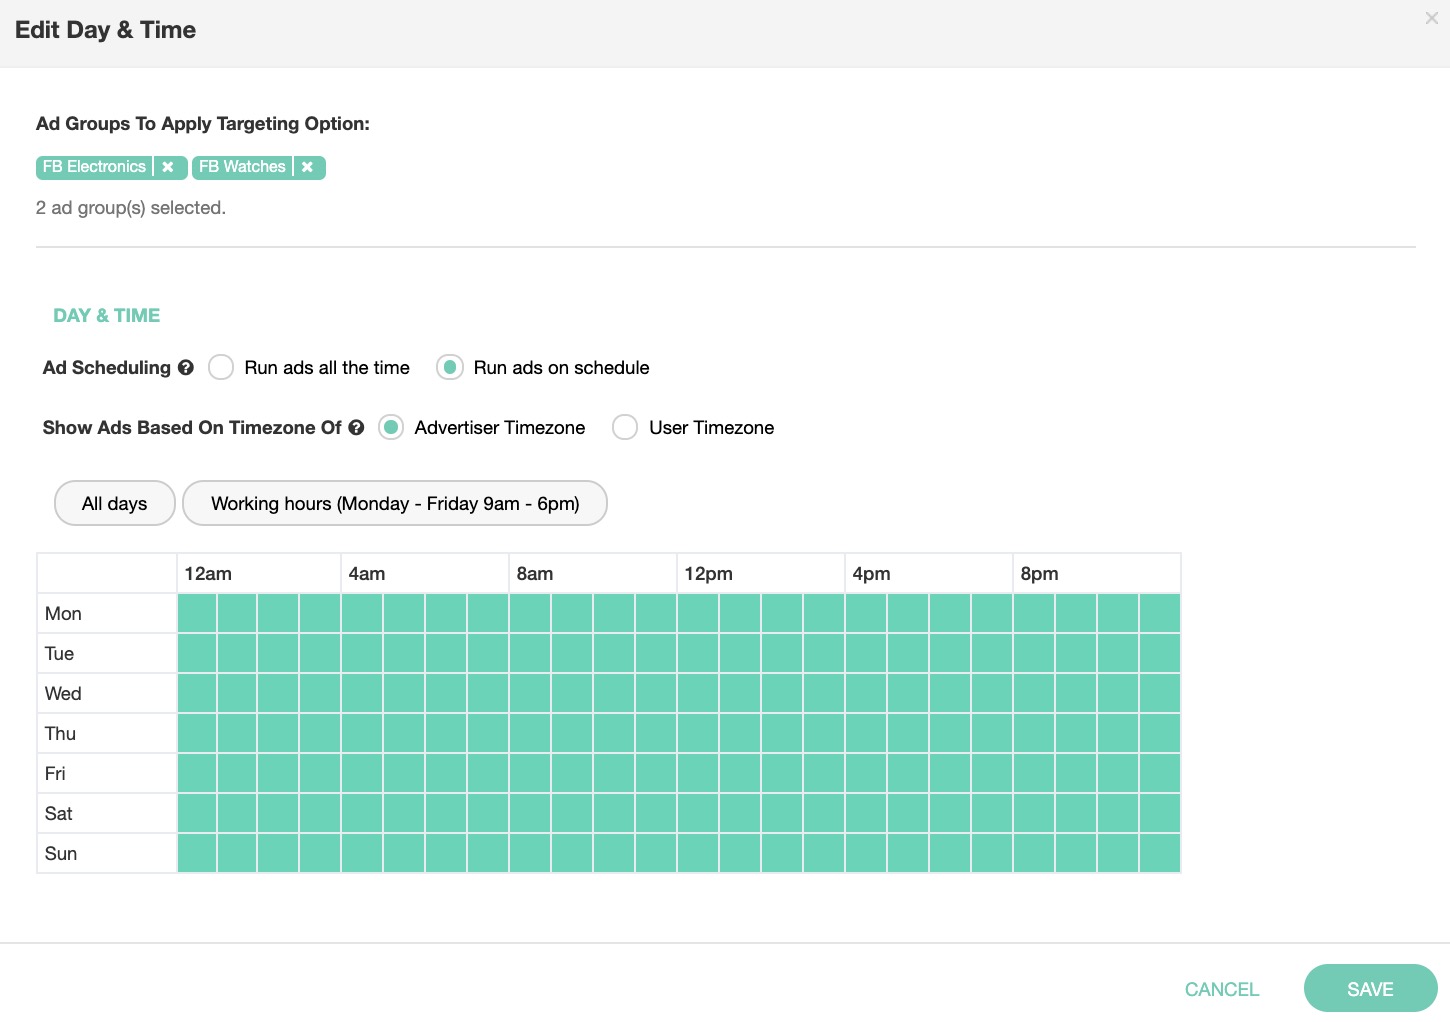The height and width of the screenshot is (1022, 1450).
Task: Choose User Timezone radio button
Action: pyautogui.click(x=625, y=428)
